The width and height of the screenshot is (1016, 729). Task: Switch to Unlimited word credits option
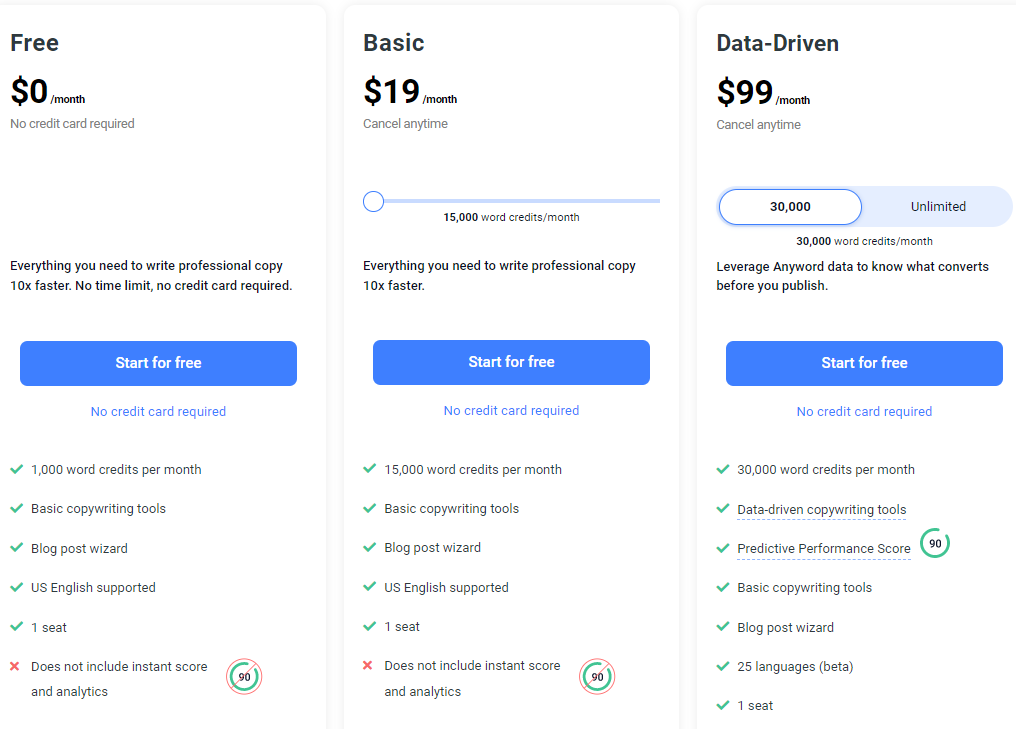[x=938, y=207]
